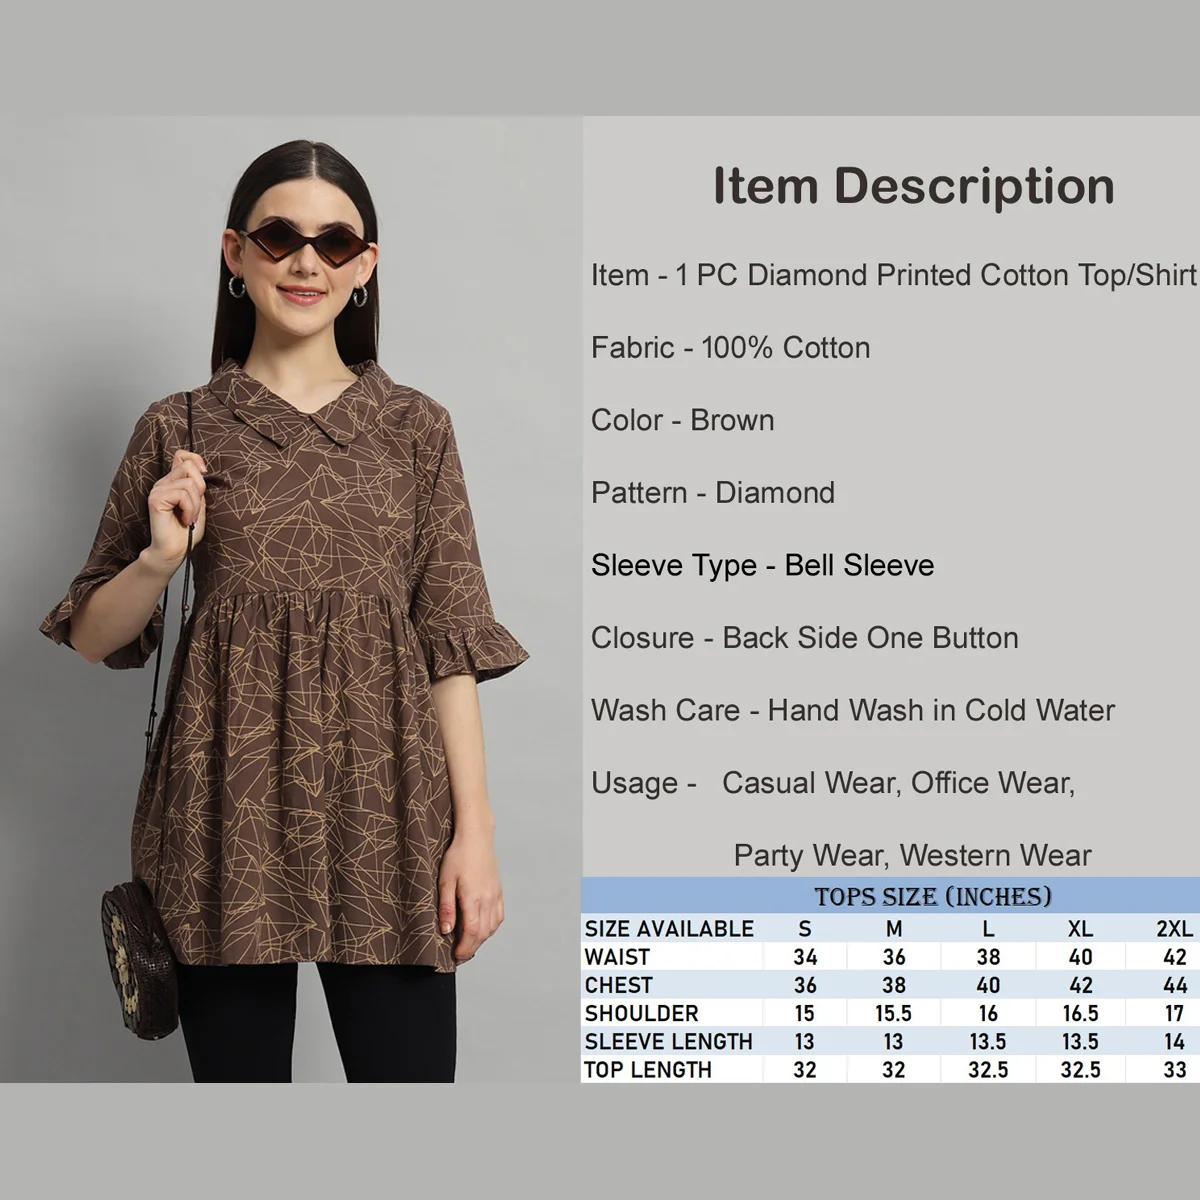Click the 'M' size column header
Image resolution: width=1200 pixels, height=1200 pixels.
(x=894, y=929)
